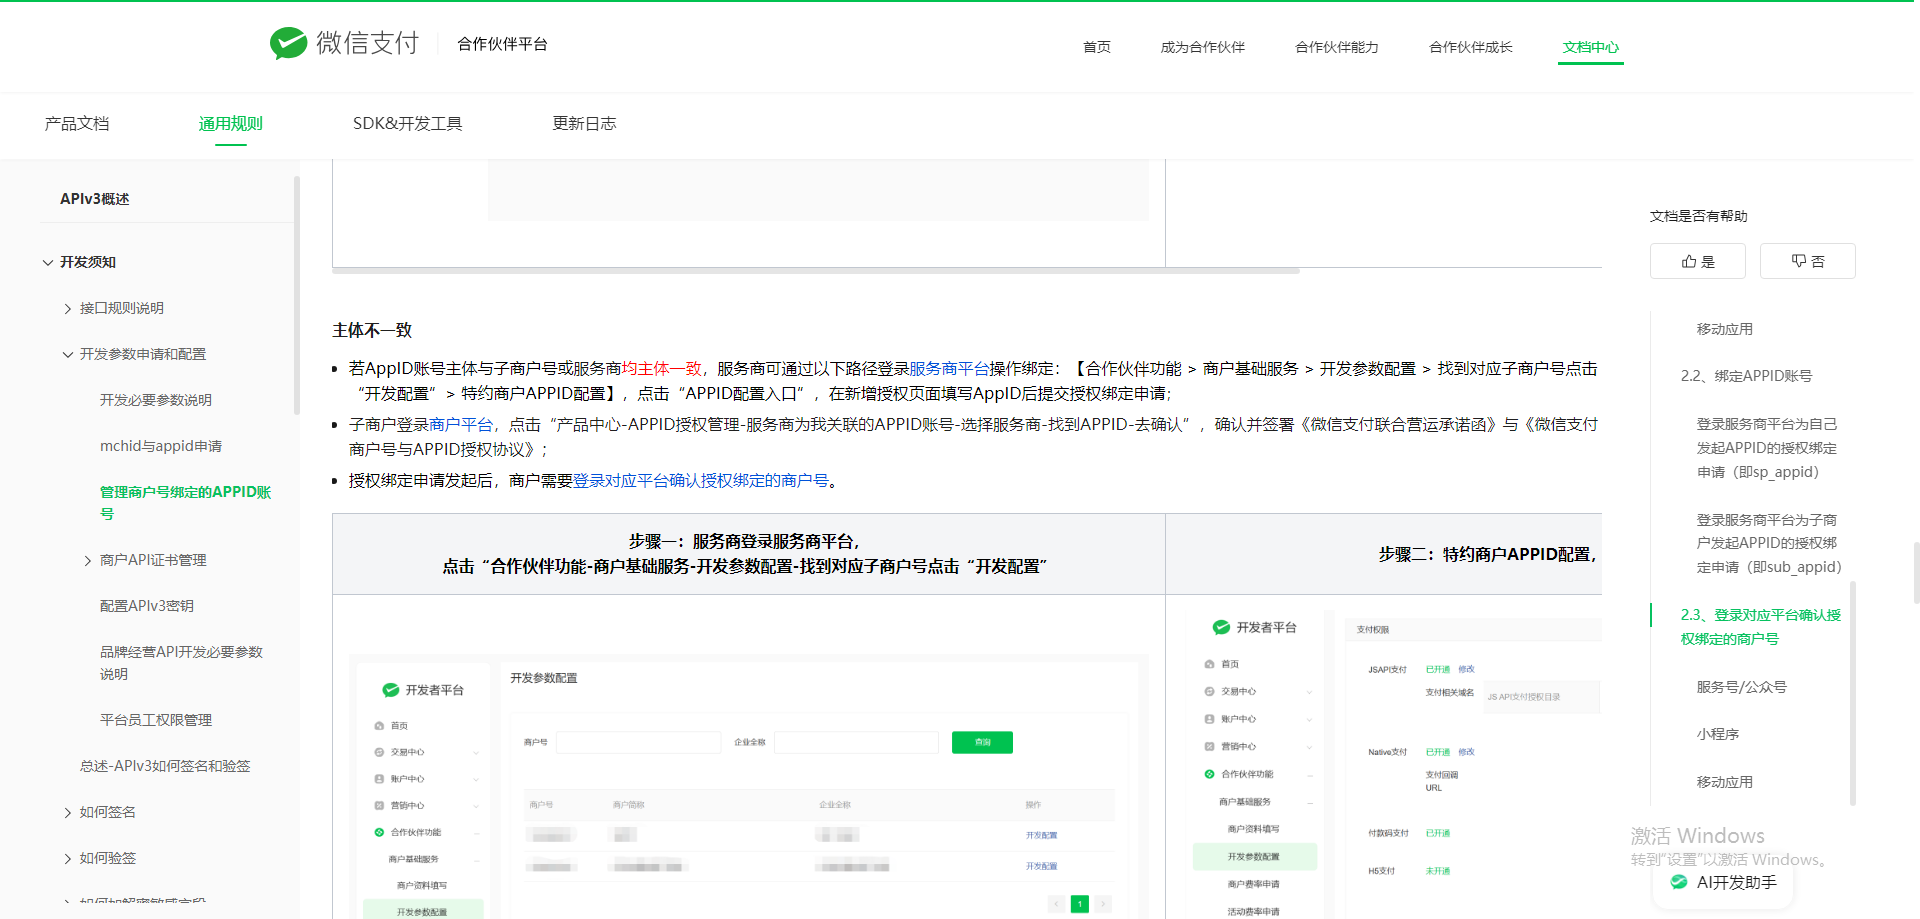Open the 商户平台 link in text
This screenshot has height=919, width=1920.
461,425
